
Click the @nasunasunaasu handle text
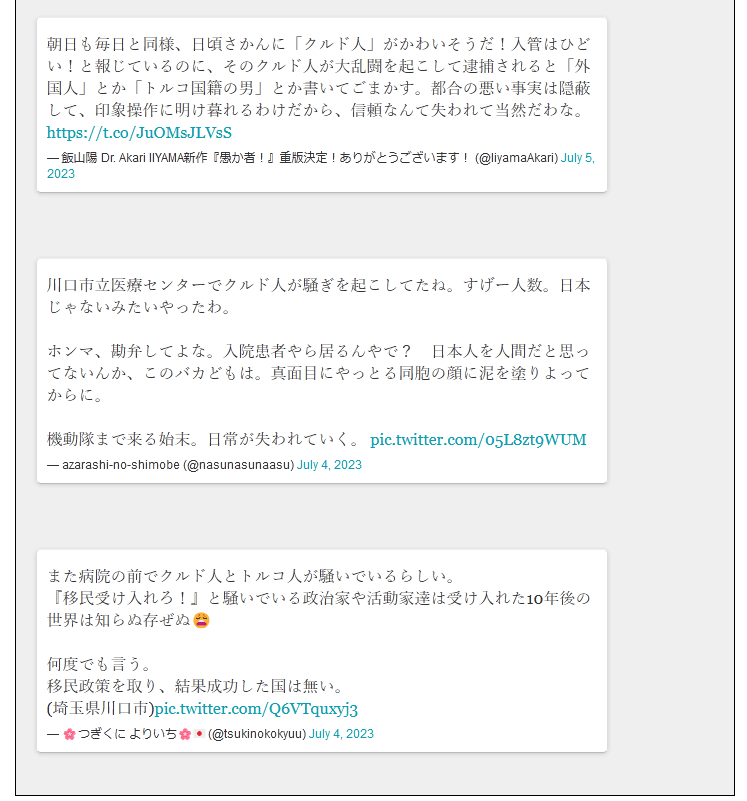pyautogui.click(x=238, y=465)
